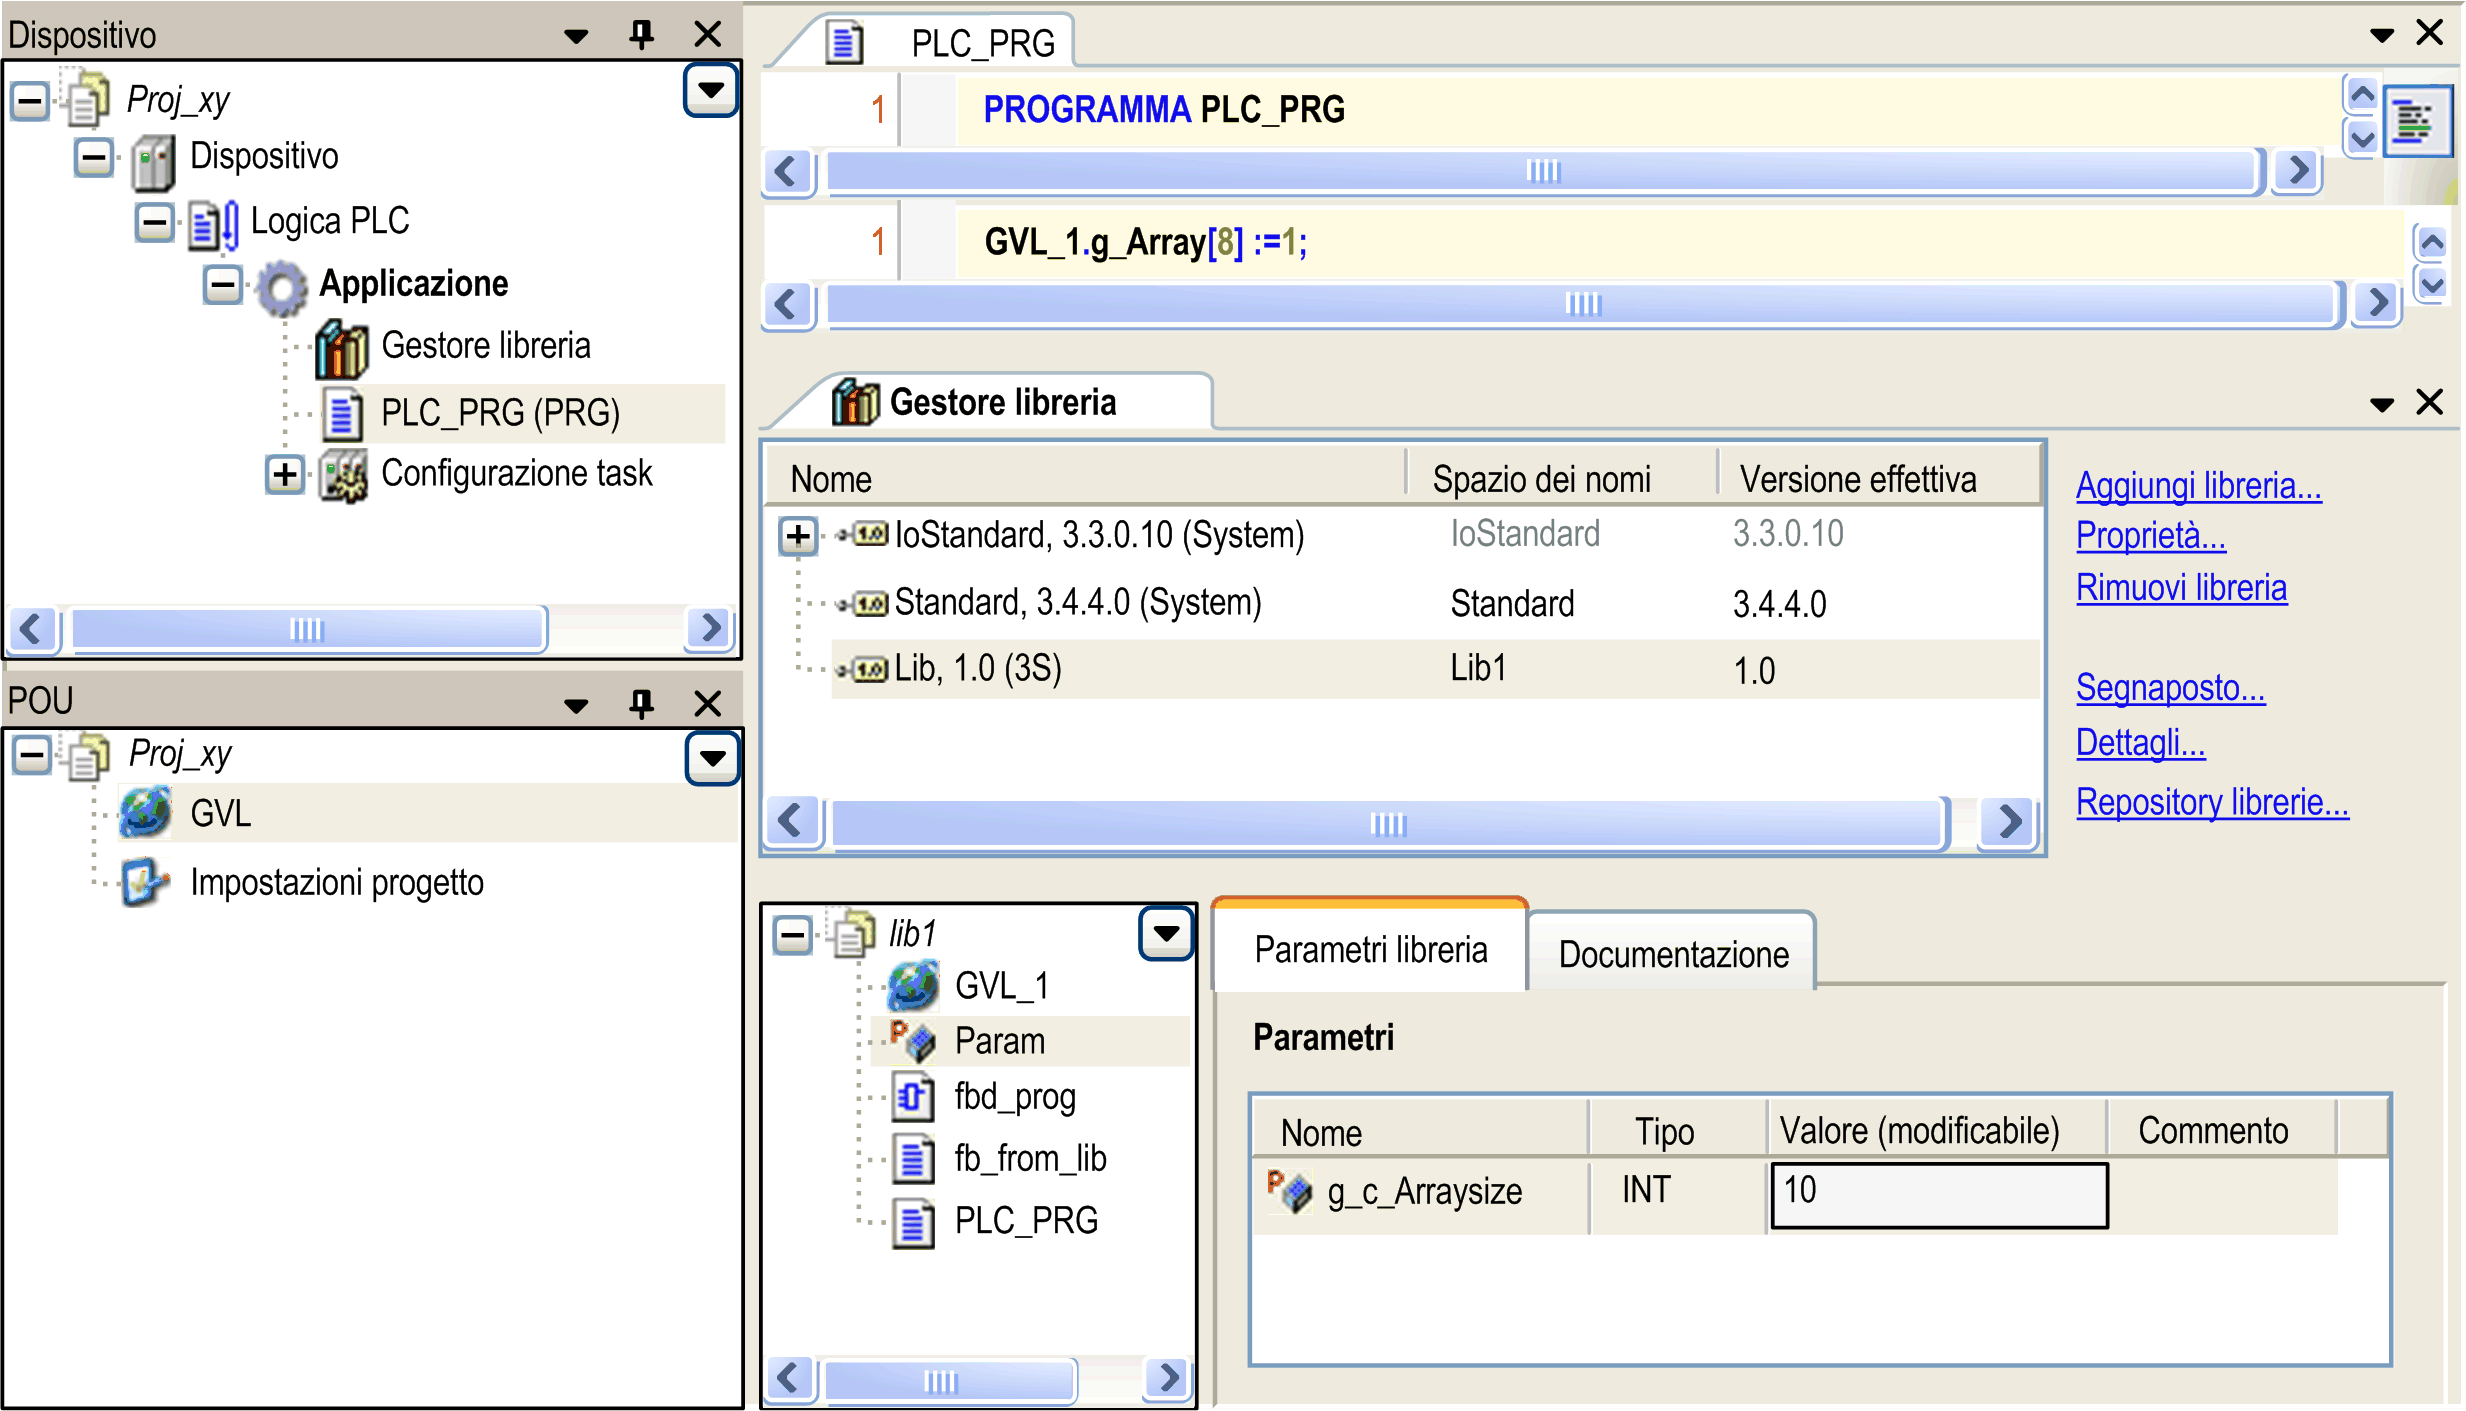Click the Param icon in lib1 tree
Image resolution: width=2466 pixels, height=1411 pixels.
(912, 1040)
